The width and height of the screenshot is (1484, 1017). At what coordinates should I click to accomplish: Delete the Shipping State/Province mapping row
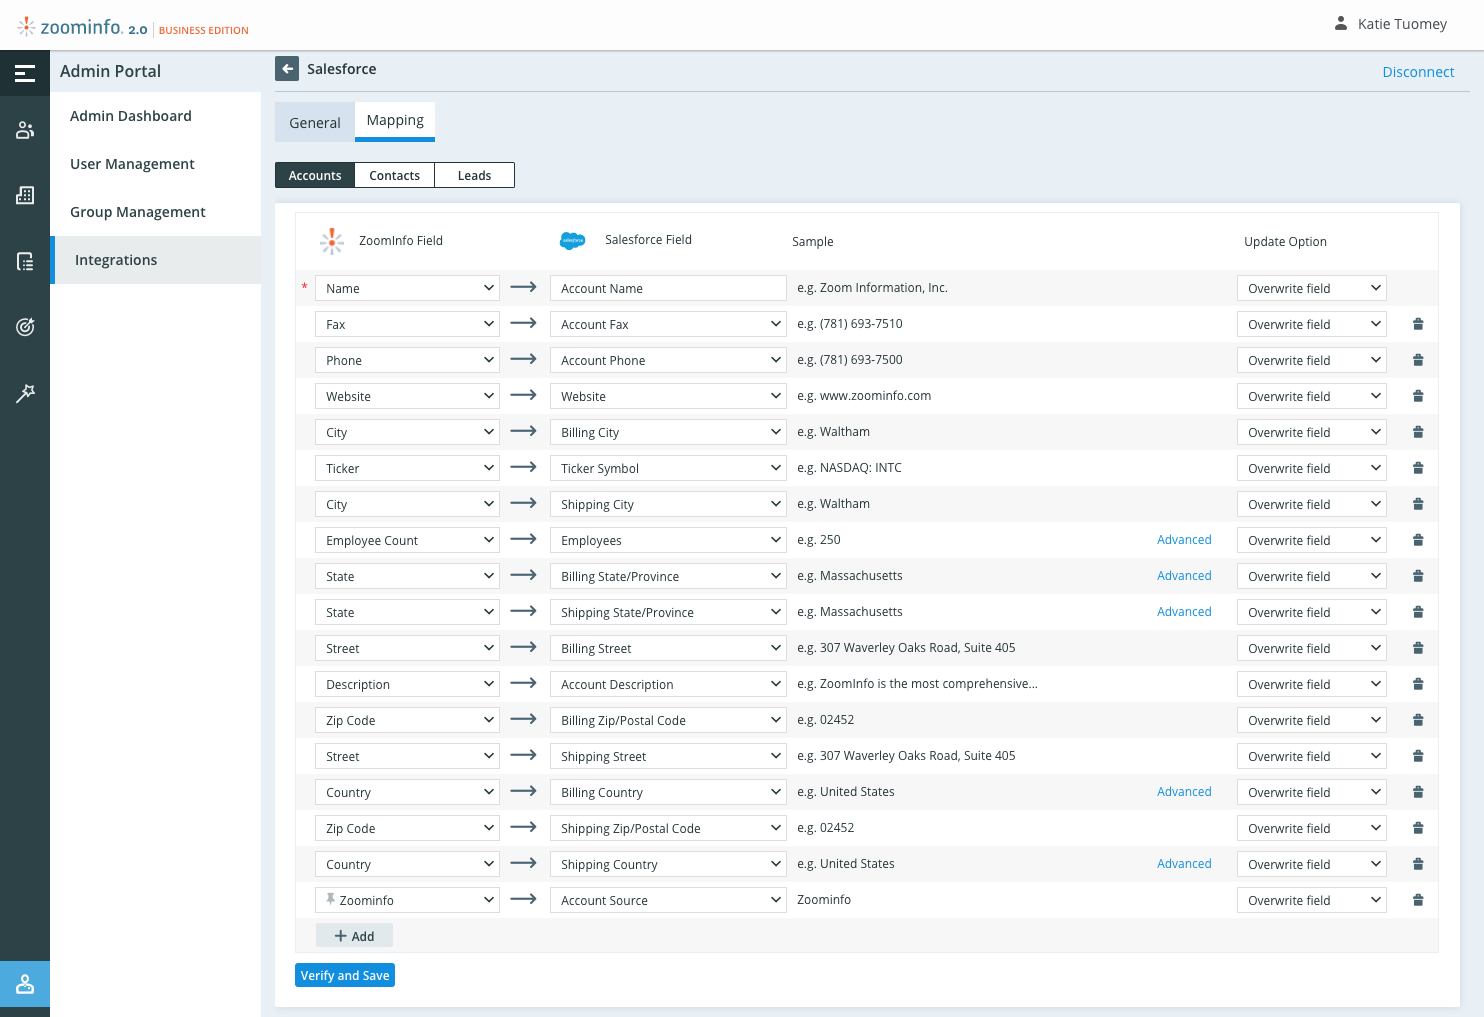coord(1418,612)
